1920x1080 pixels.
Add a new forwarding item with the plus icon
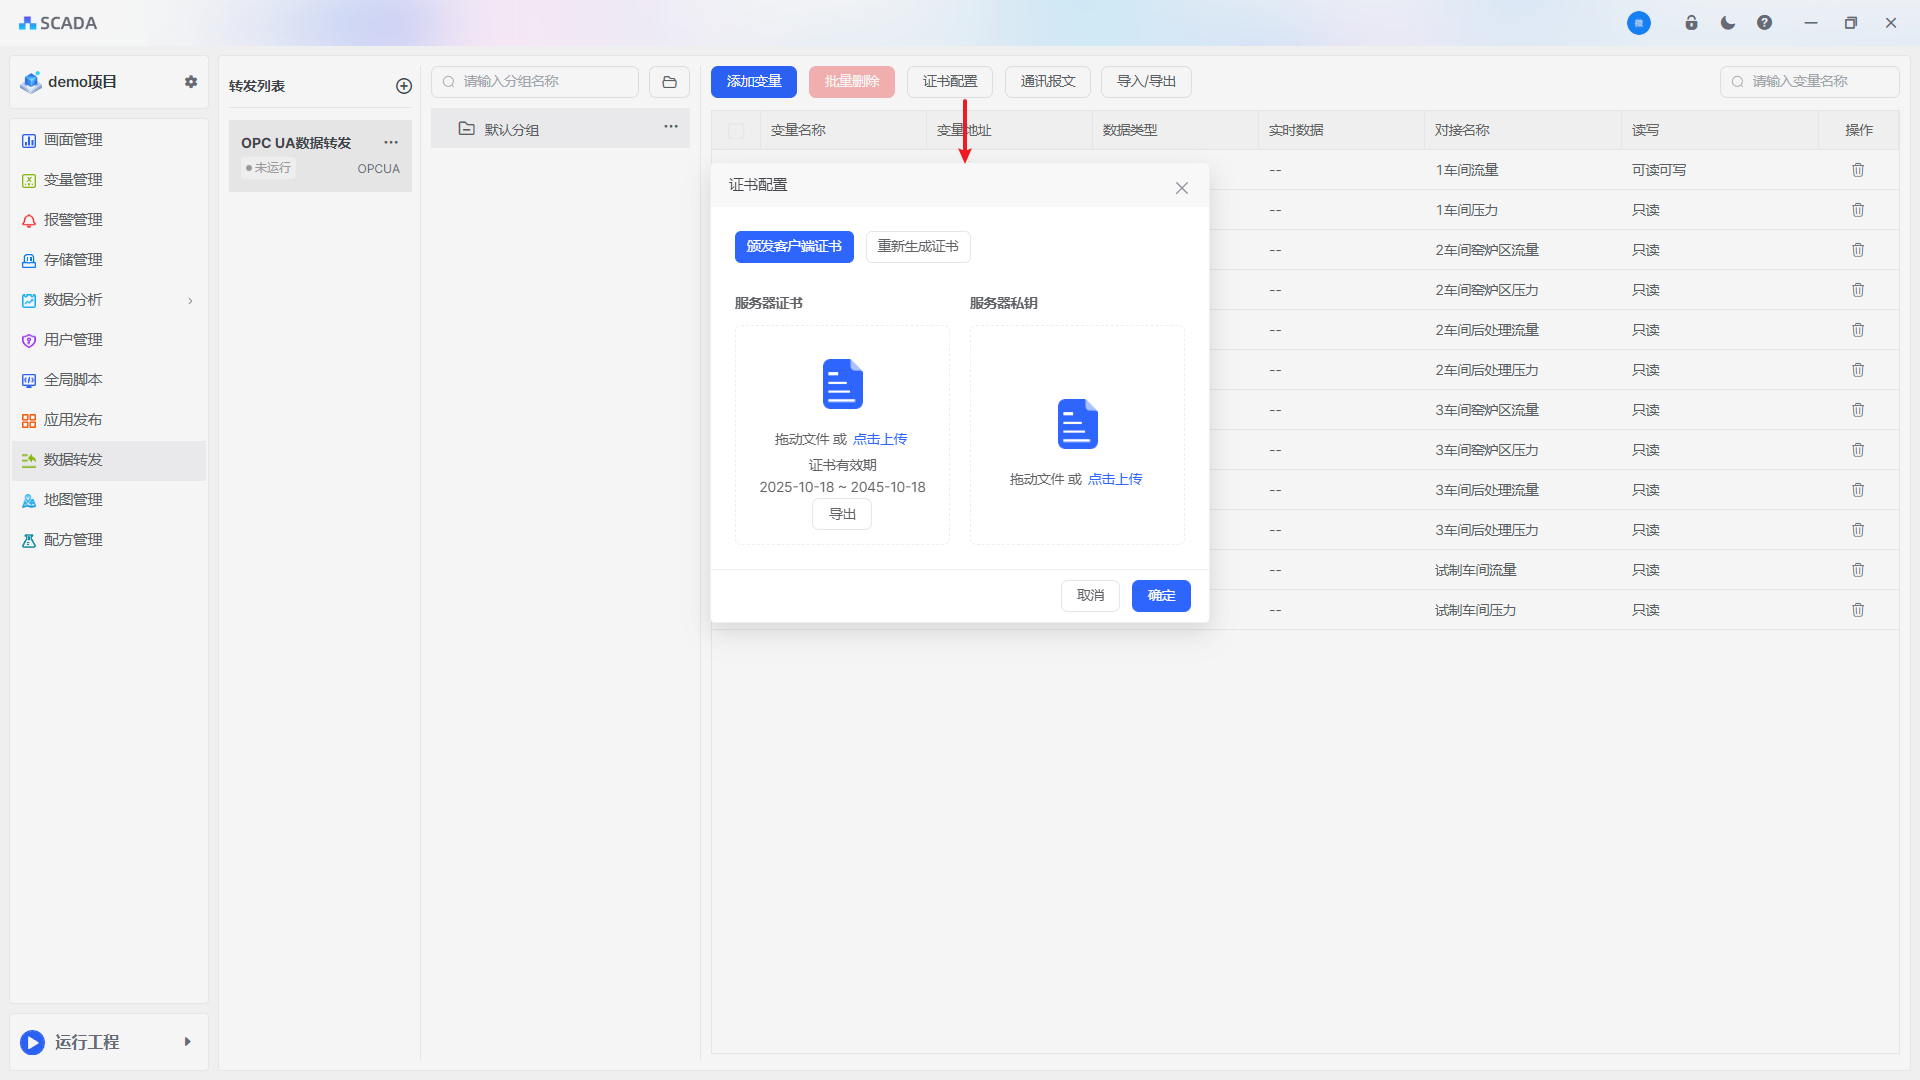[x=404, y=86]
